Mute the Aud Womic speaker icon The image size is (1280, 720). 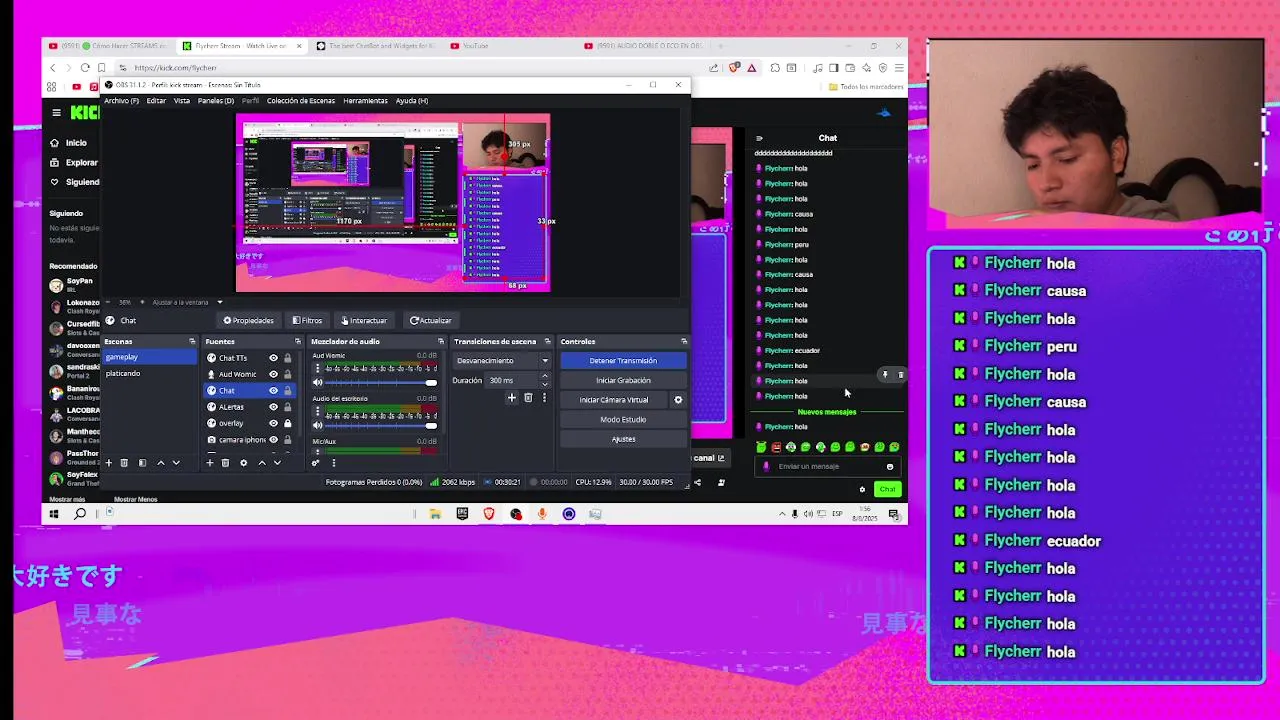click(318, 382)
